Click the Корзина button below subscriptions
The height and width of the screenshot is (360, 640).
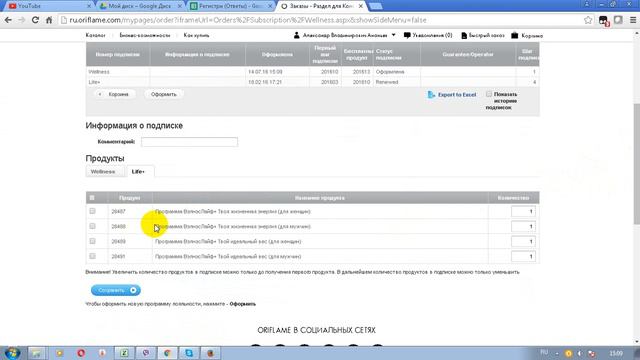point(114,94)
